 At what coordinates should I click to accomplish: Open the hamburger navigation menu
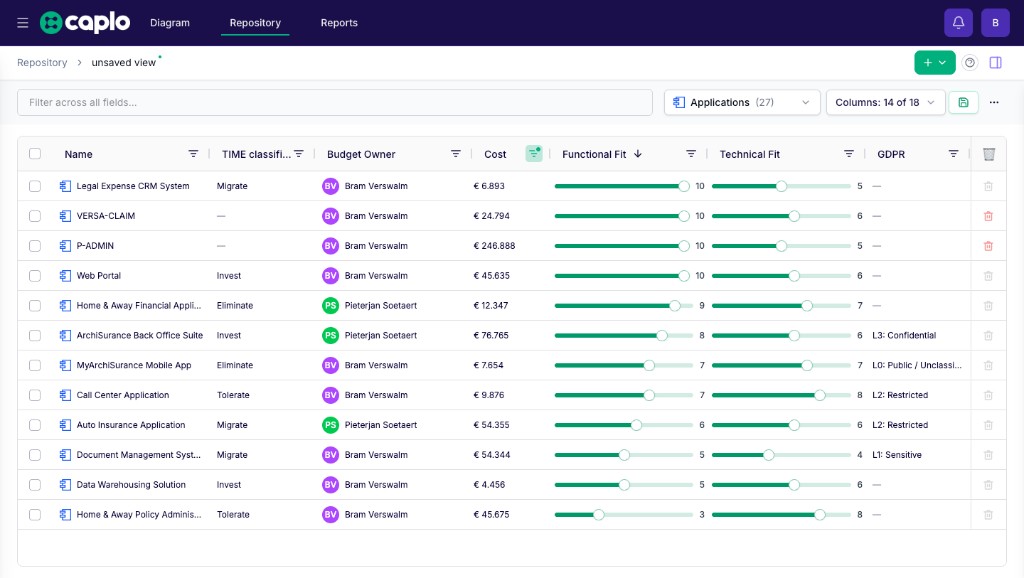click(23, 23)
